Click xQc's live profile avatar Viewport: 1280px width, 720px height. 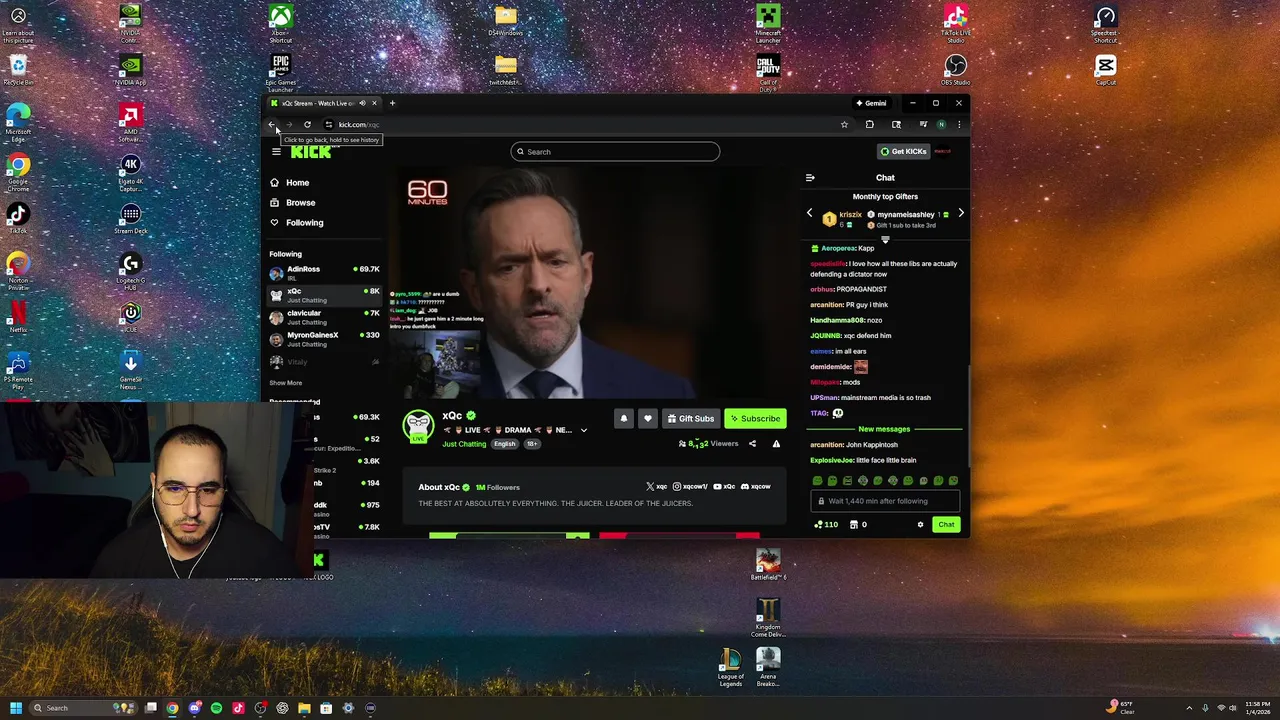pyautogui.click(x=418, y=426)
